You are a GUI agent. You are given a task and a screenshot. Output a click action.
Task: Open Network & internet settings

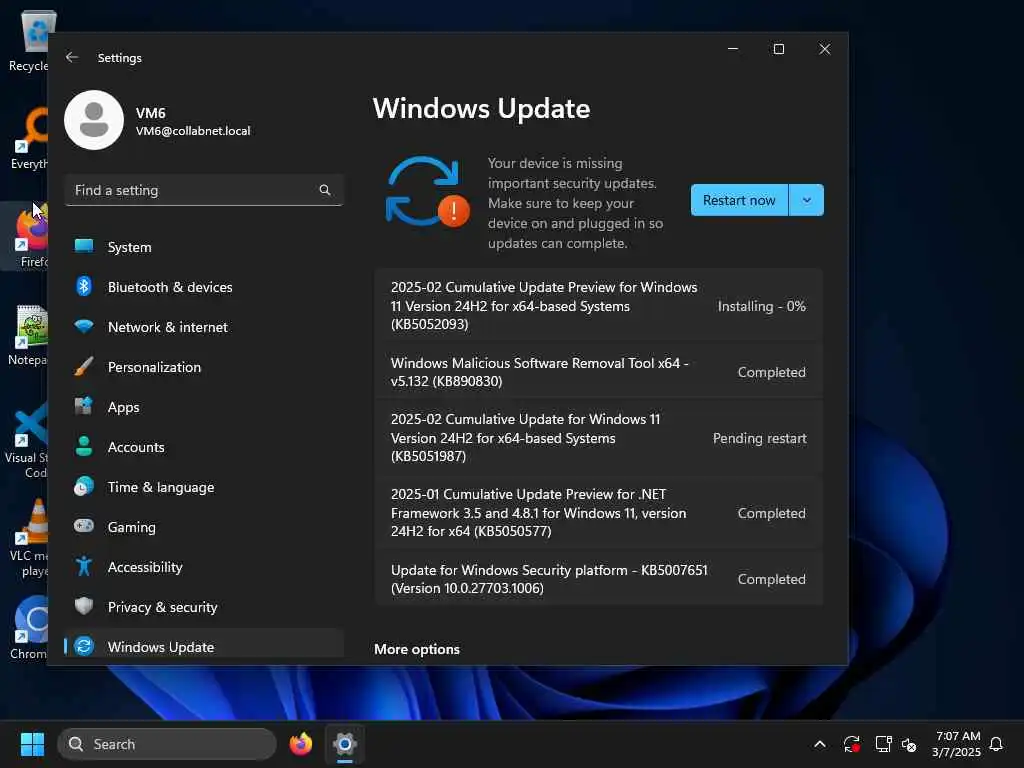(x=204, y=327)
